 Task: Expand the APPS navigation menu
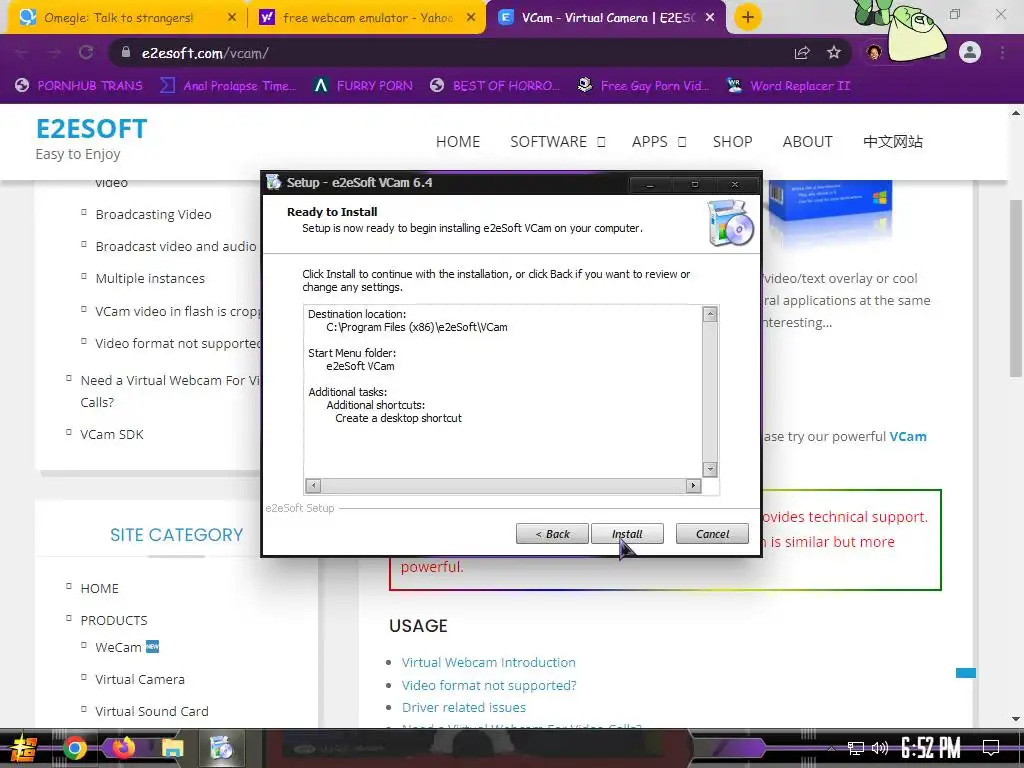(x=659, y=142)
